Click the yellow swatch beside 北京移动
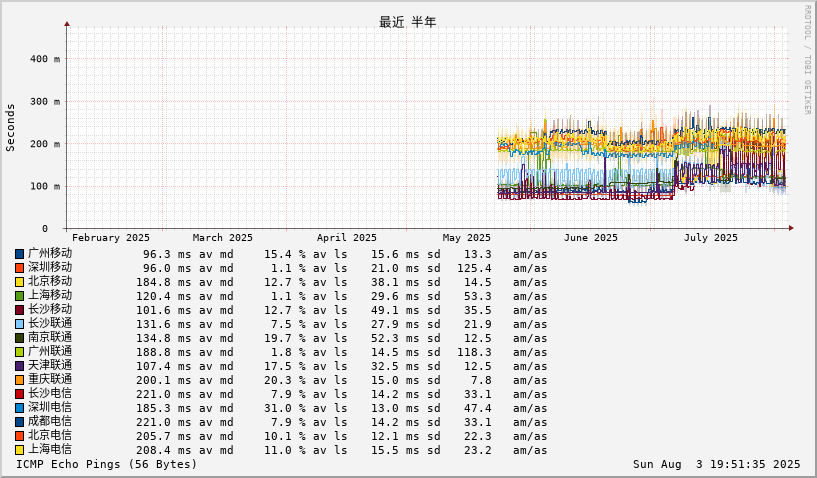The width and height of the screenshot is (817, 478). point(19,282)
